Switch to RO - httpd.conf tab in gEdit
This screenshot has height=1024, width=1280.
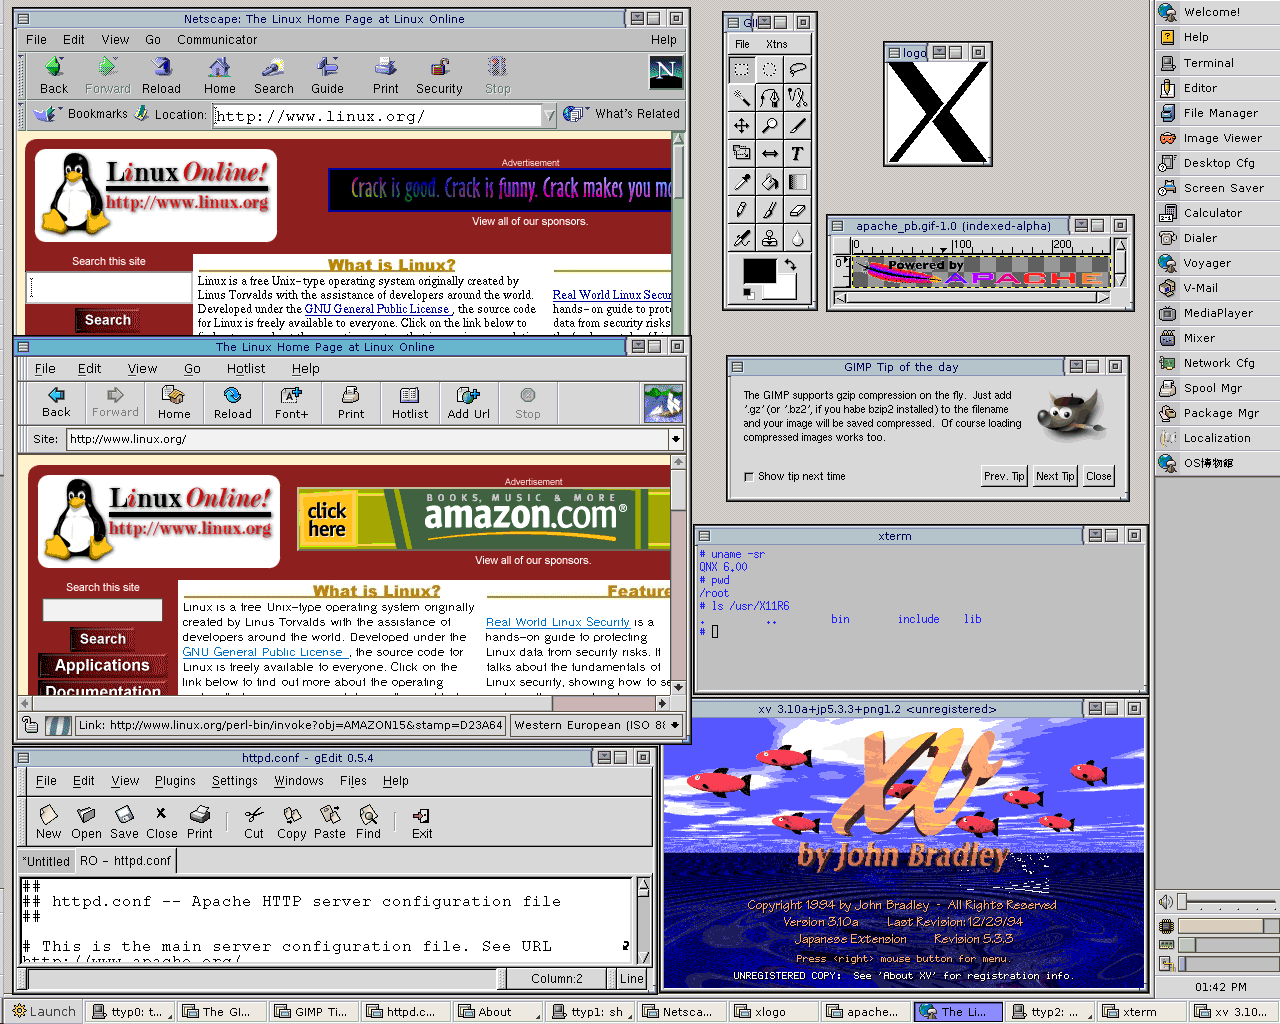(x=125, y=860)
